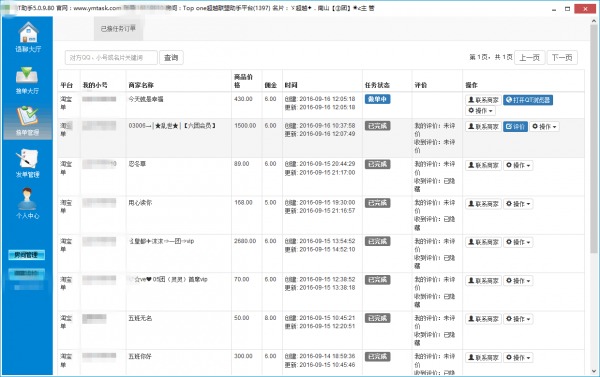Image resolution: width=600 pixels, height=377 pixels.
Task: Focus the QQ/小号 keyword search field
Action: (111, 57)
